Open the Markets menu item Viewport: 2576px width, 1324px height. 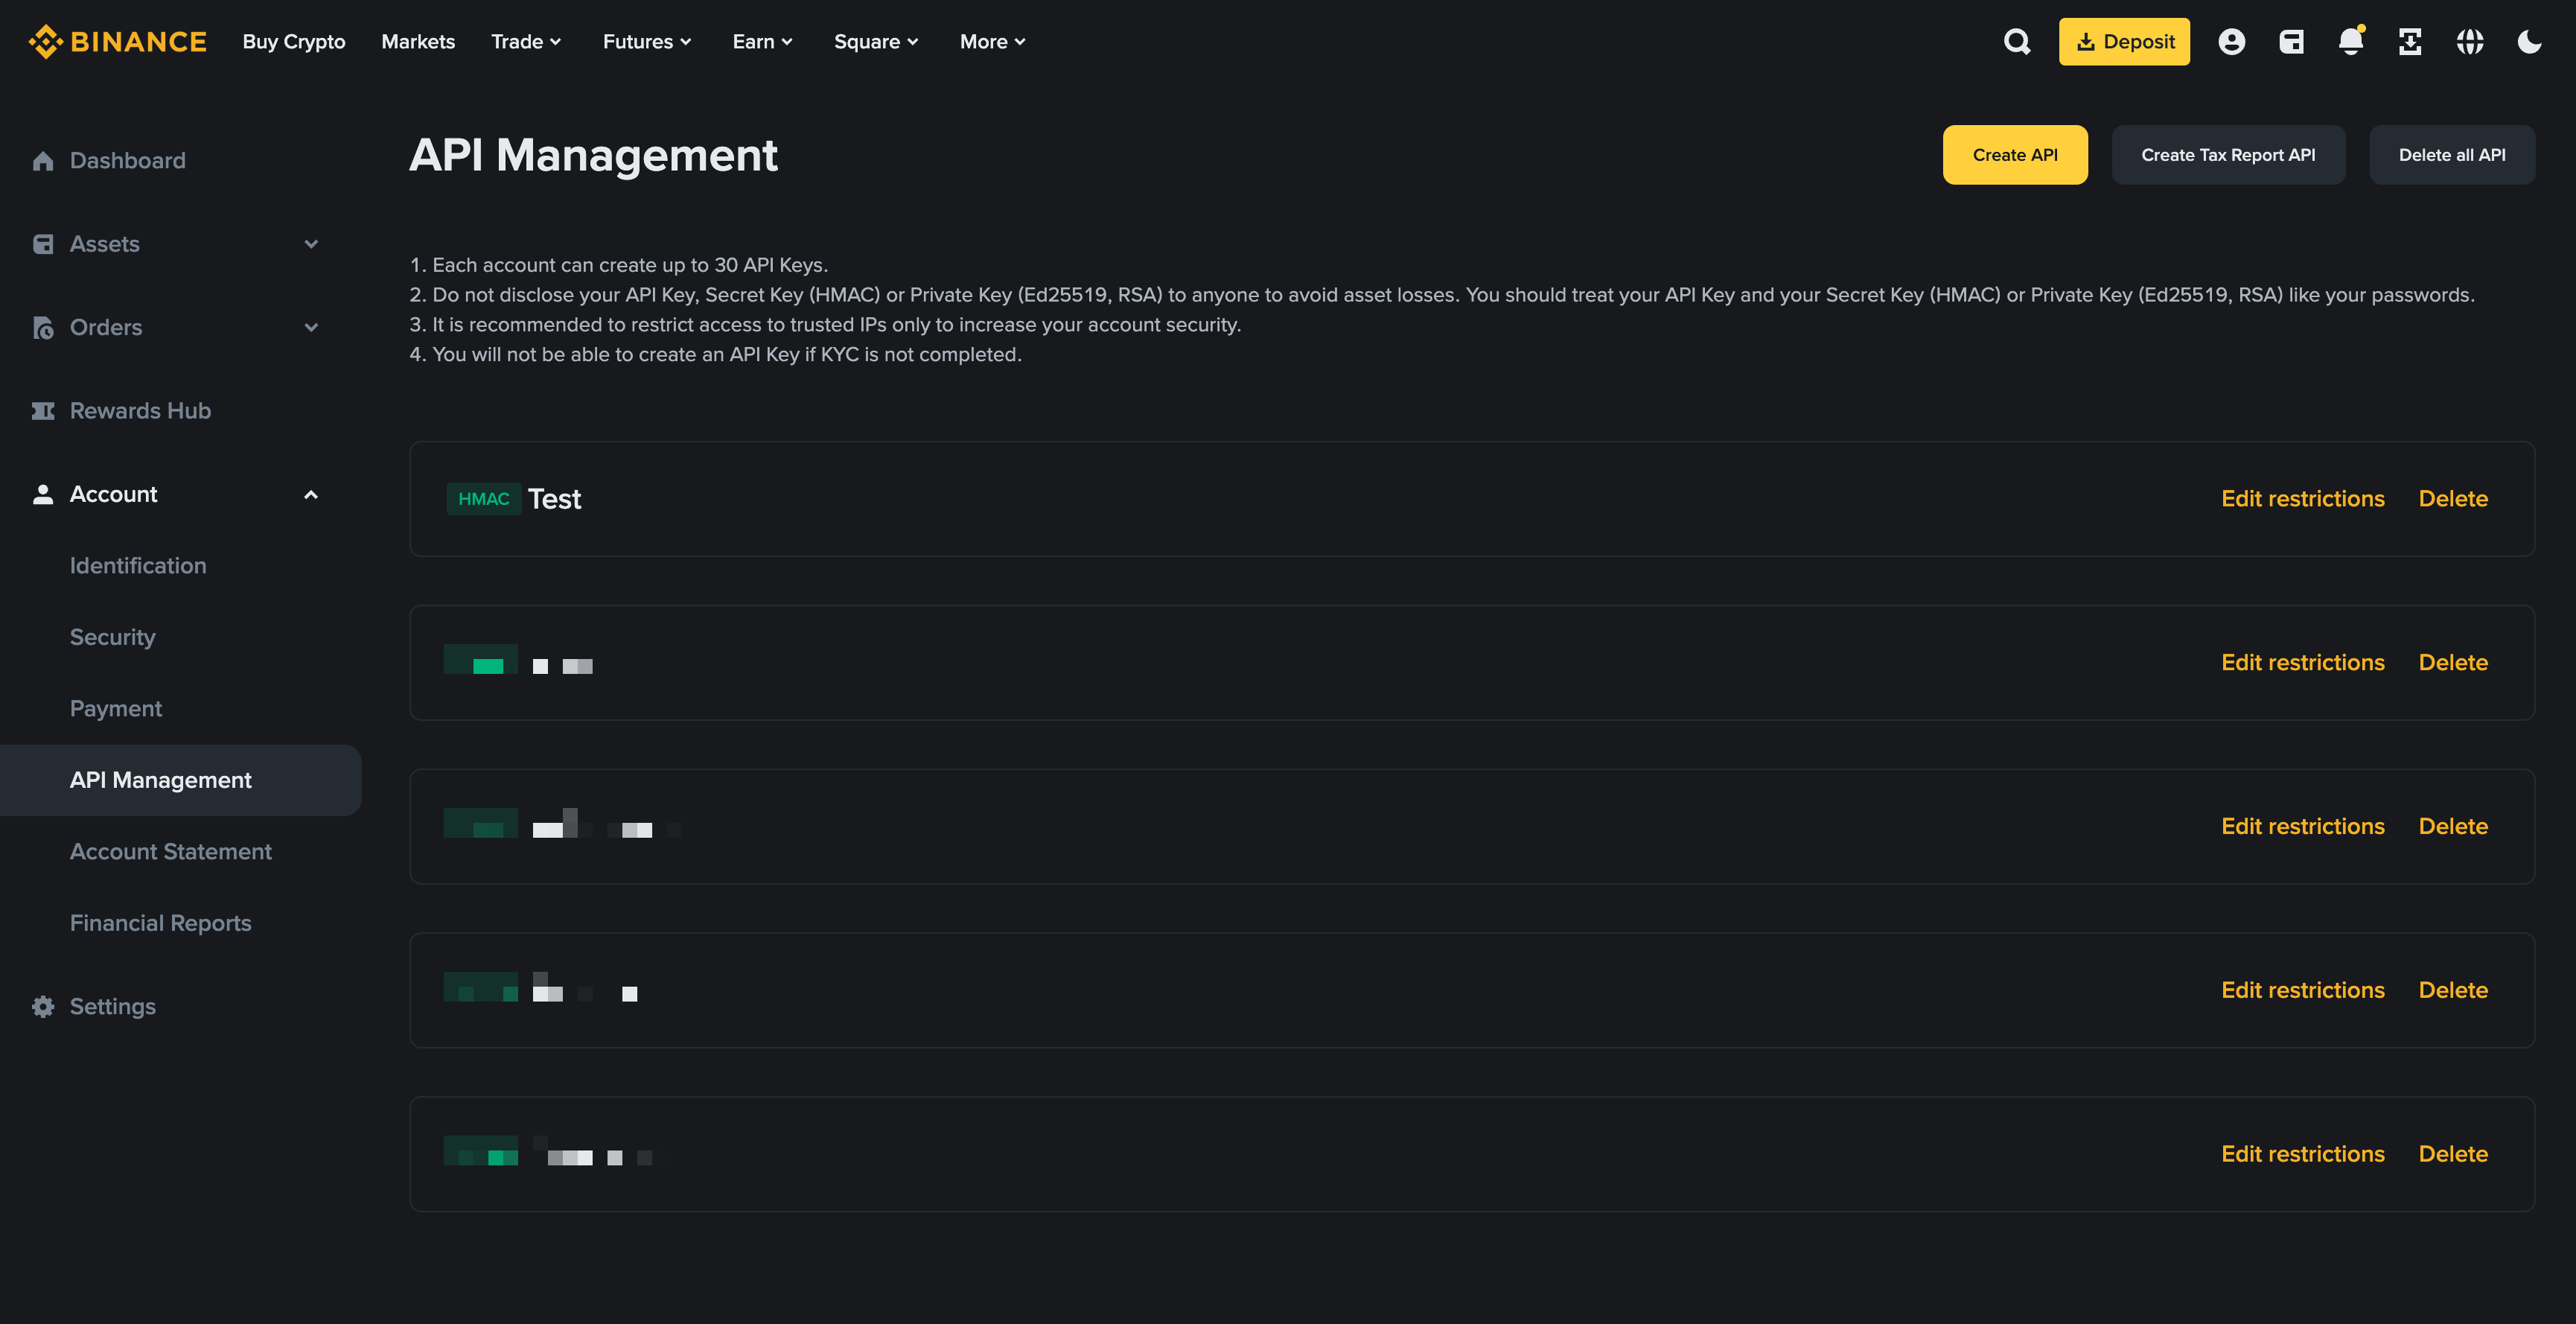pyautogui.click(x=418, y=42)
